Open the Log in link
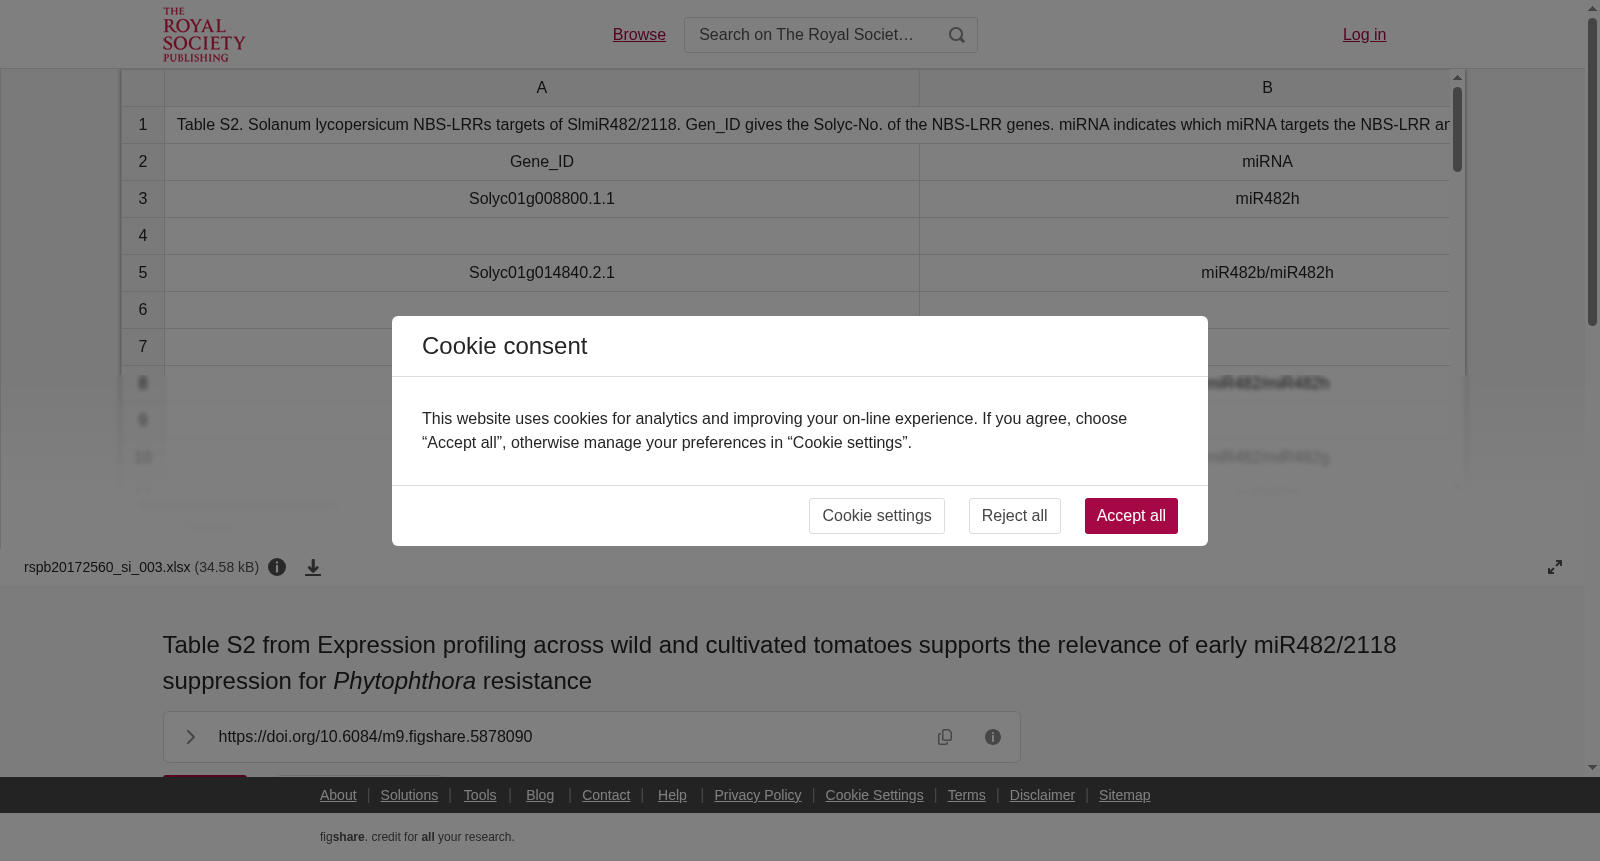This screenshot has height=861, width=1600. (x=1364, y=35)
